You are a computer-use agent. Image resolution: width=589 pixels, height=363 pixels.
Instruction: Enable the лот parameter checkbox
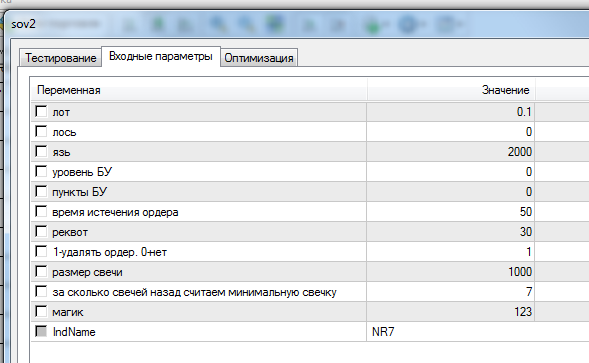pos(41,112)
